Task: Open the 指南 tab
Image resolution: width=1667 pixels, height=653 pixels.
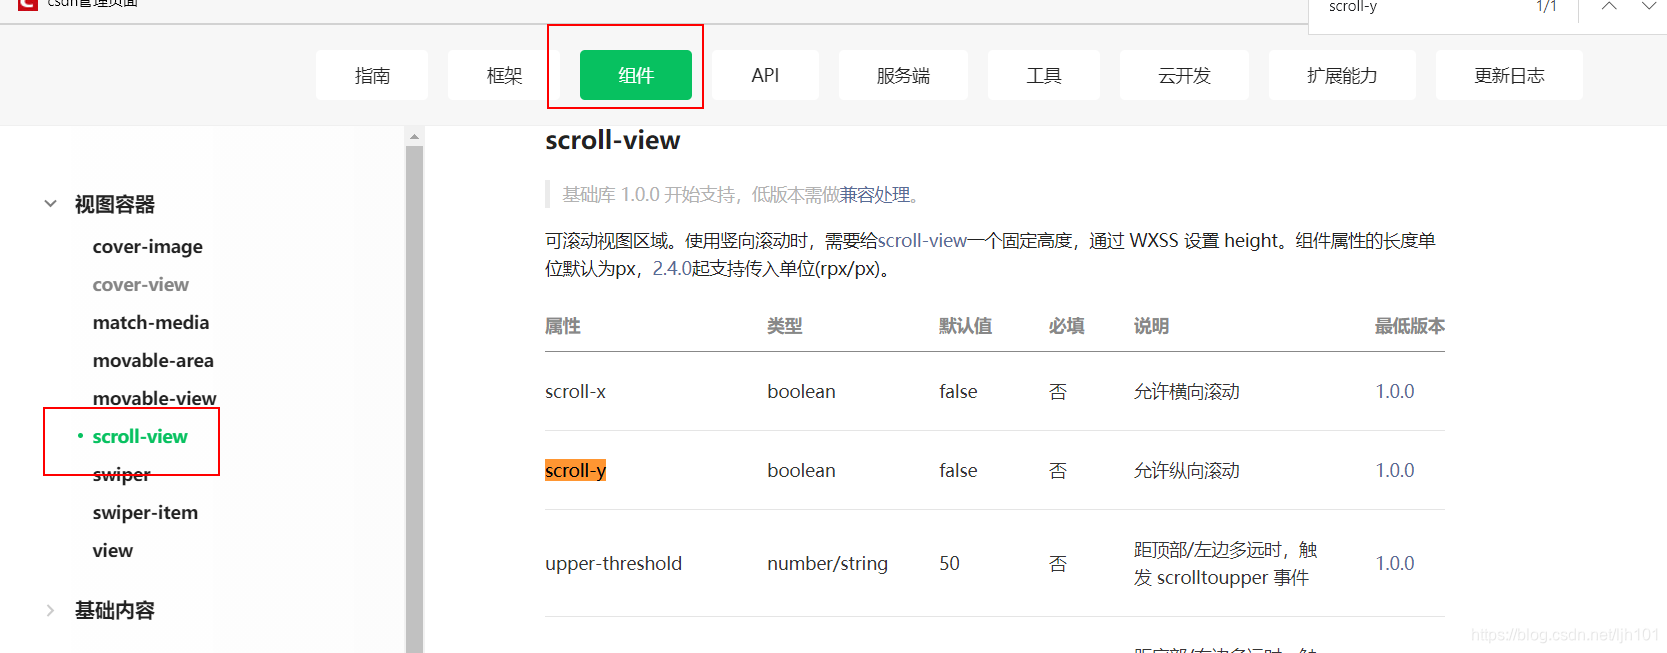Action: 372,75
